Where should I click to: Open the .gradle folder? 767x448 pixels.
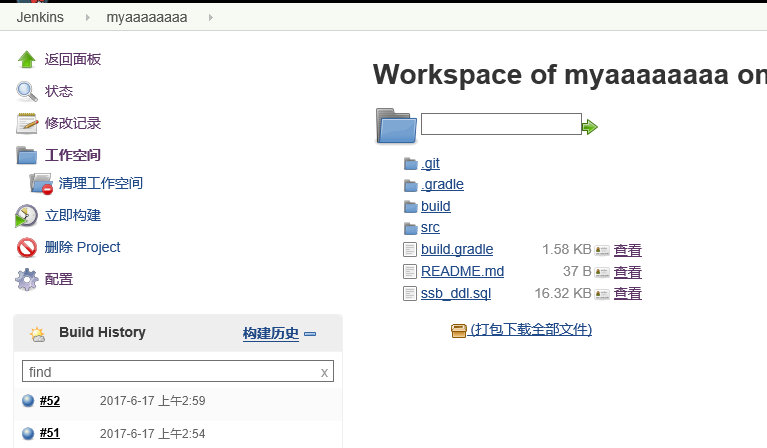(x=442, y=184)
